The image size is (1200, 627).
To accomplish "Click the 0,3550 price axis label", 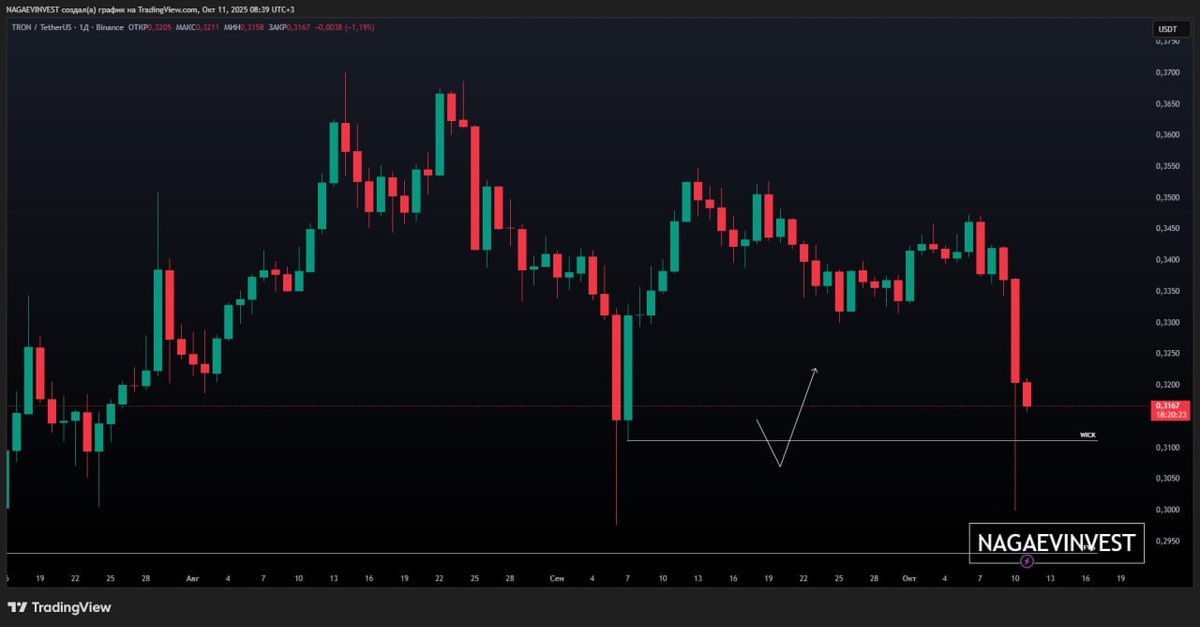I will [1168, 166].
